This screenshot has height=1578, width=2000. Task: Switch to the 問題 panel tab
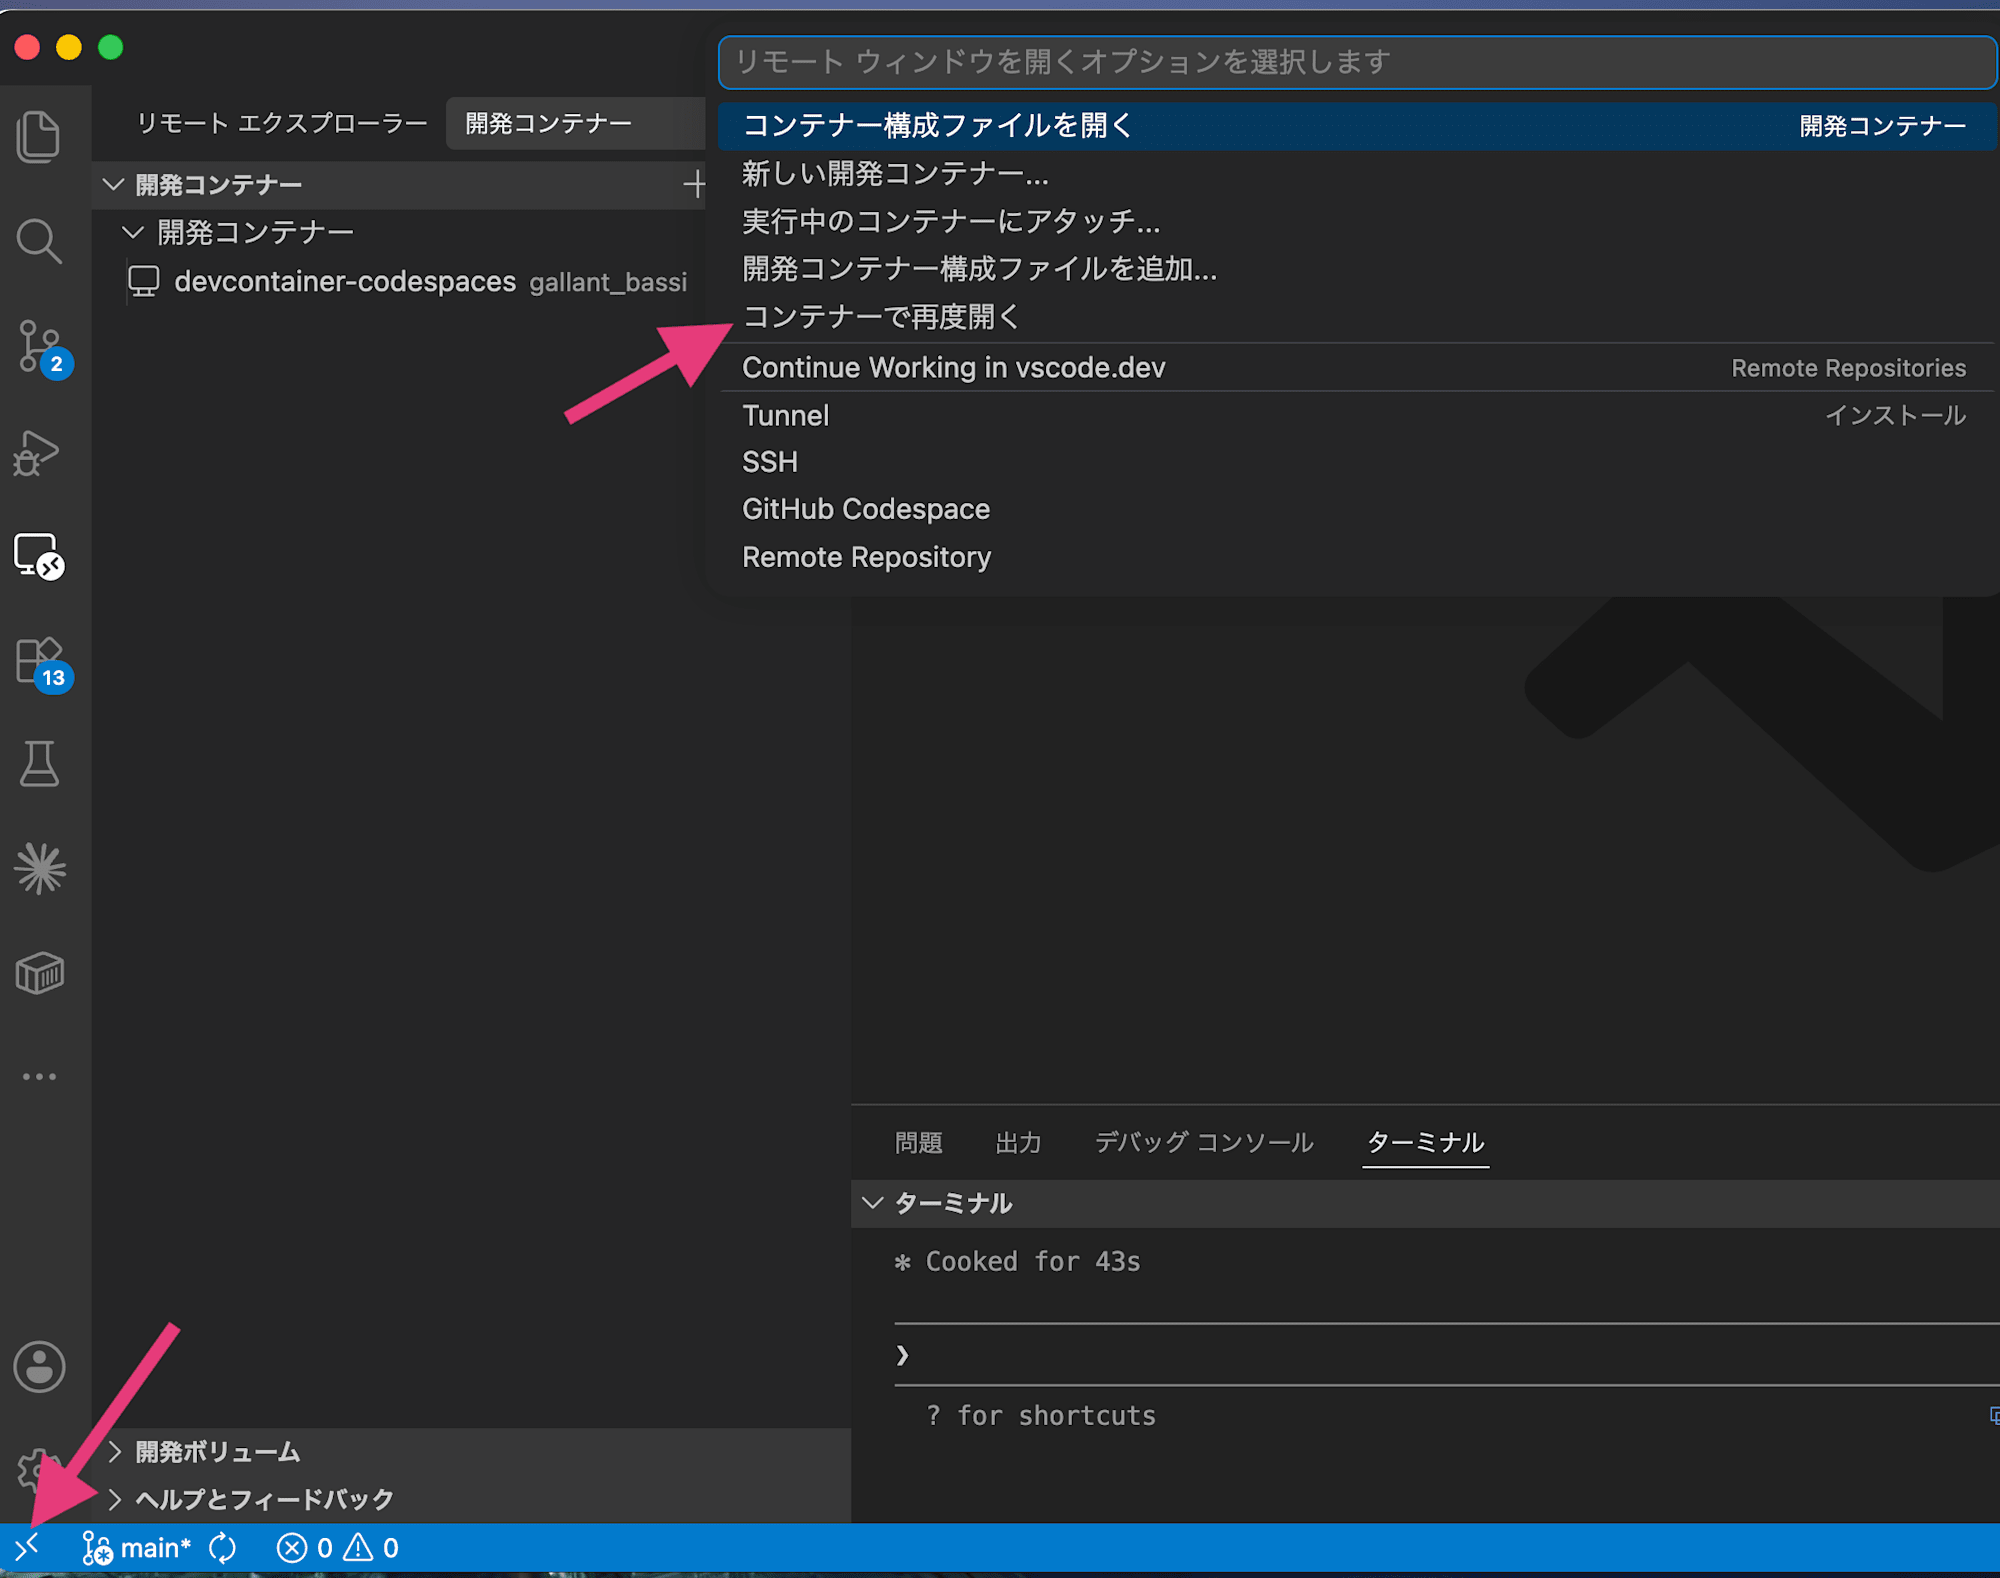[918, 1142]
